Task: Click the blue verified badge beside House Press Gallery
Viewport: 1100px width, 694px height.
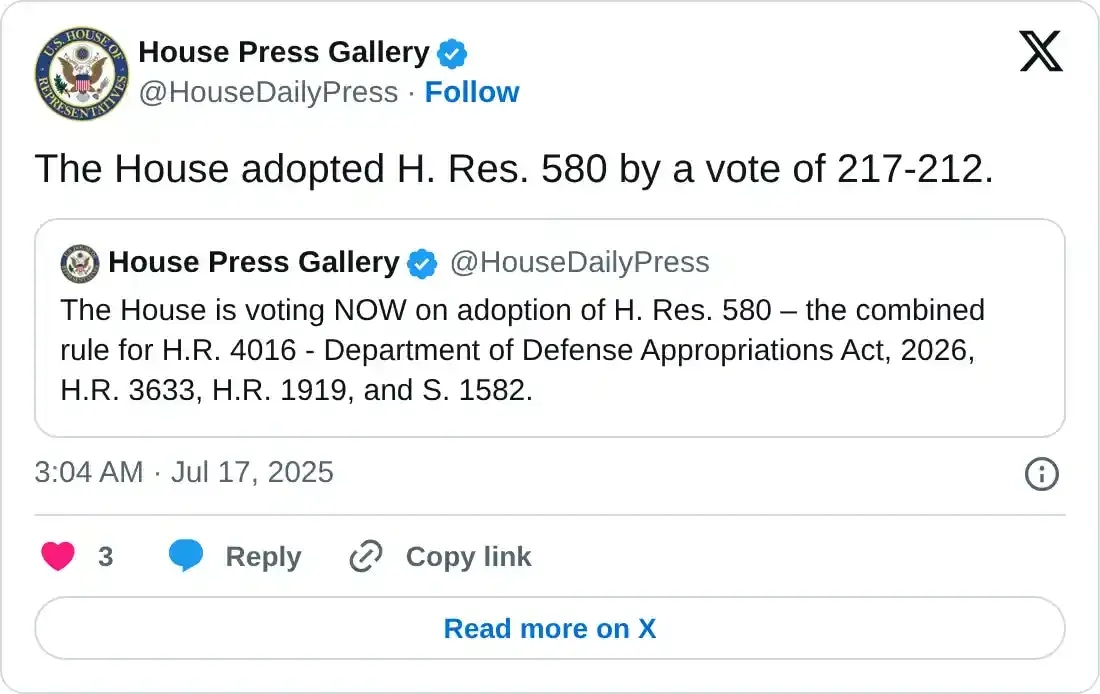Action: pos(452,53)
